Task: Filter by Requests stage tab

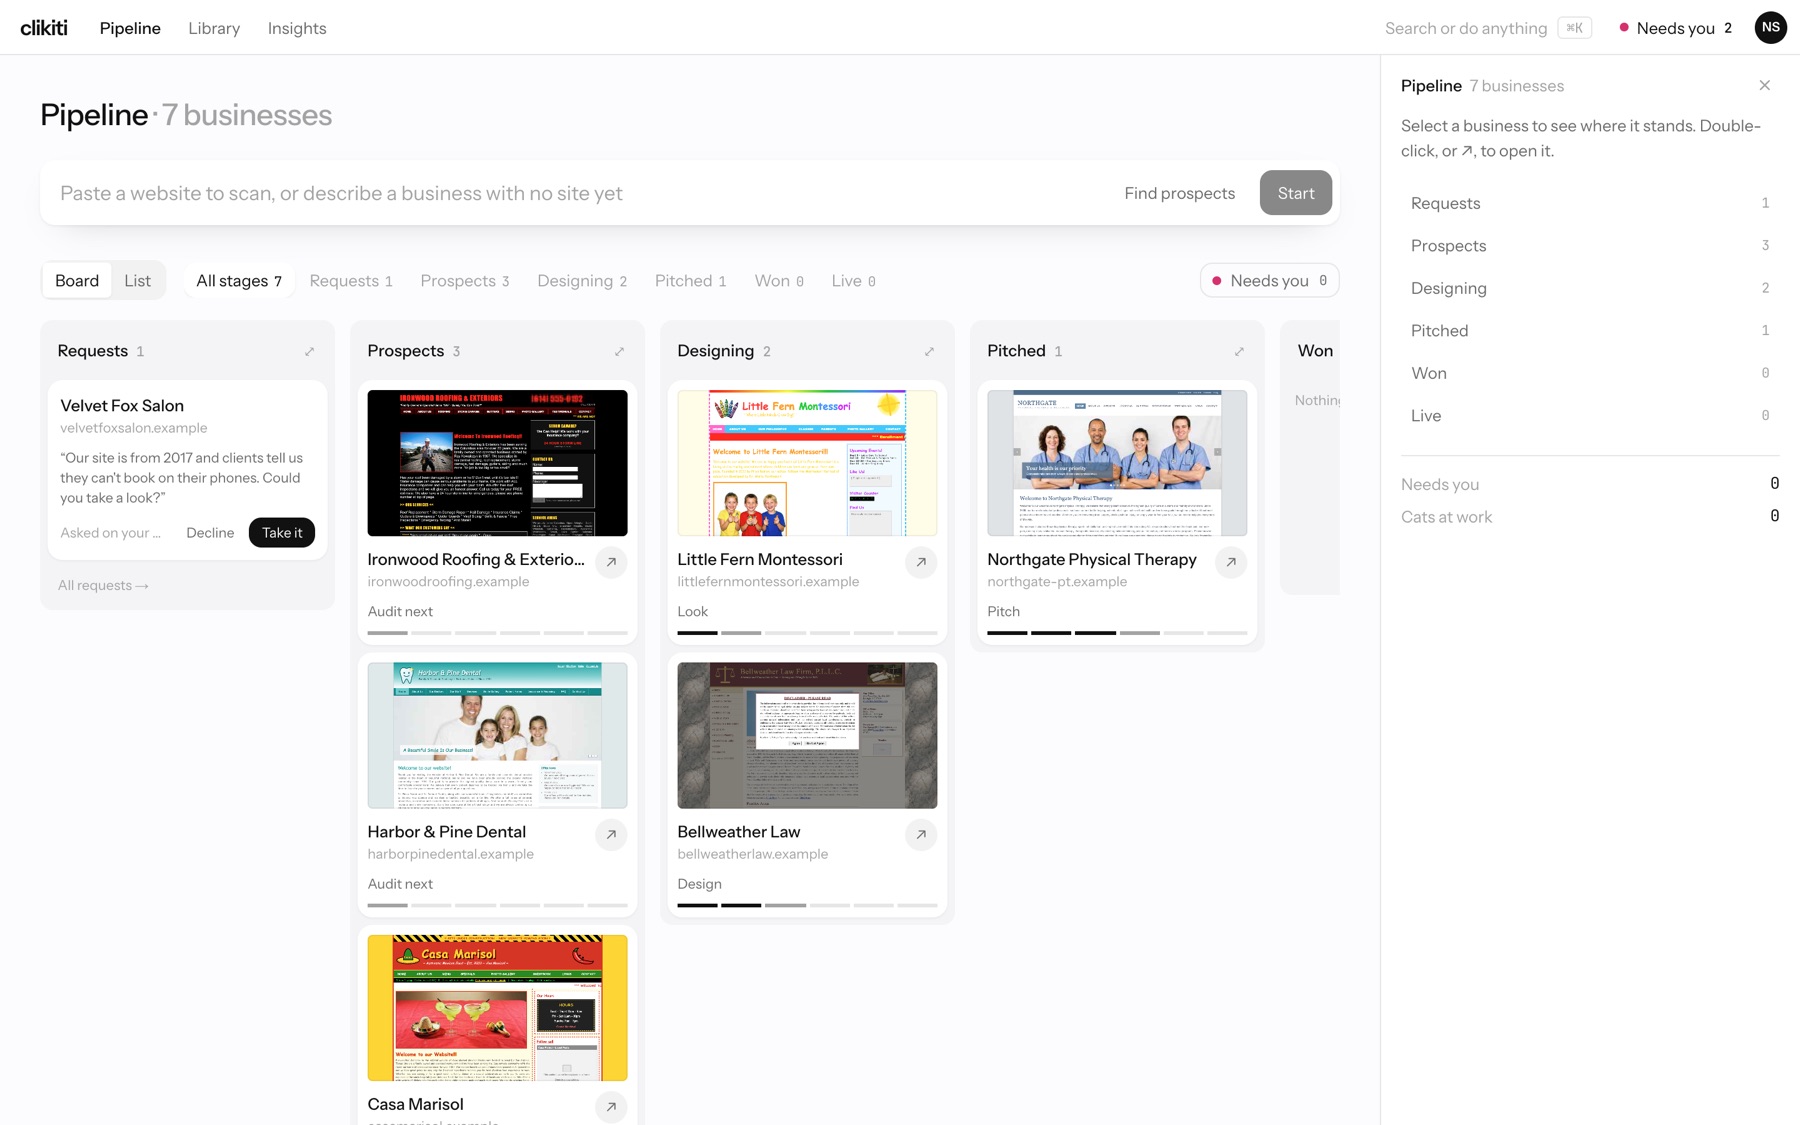Action: (351, 281)
